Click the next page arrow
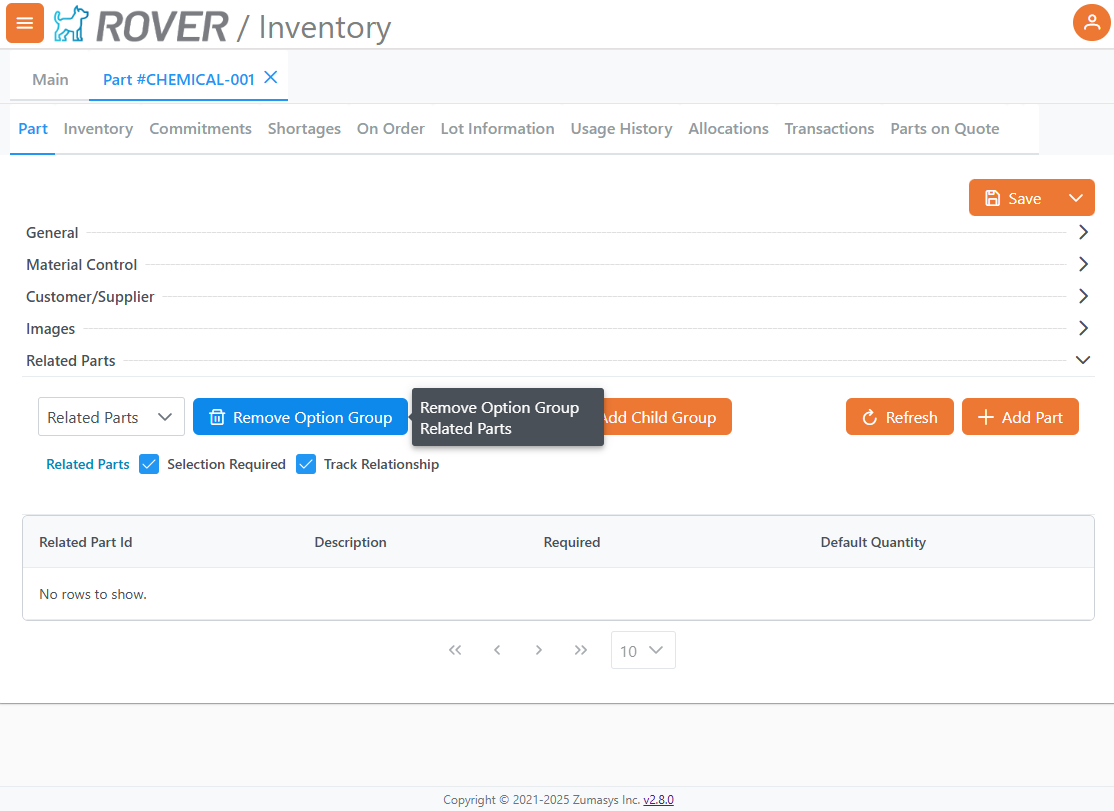 tap(539, 650)
